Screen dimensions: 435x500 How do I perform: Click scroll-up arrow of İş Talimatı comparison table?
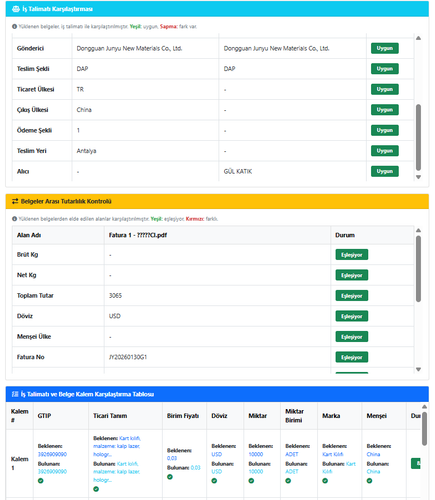tap(418, 38)
